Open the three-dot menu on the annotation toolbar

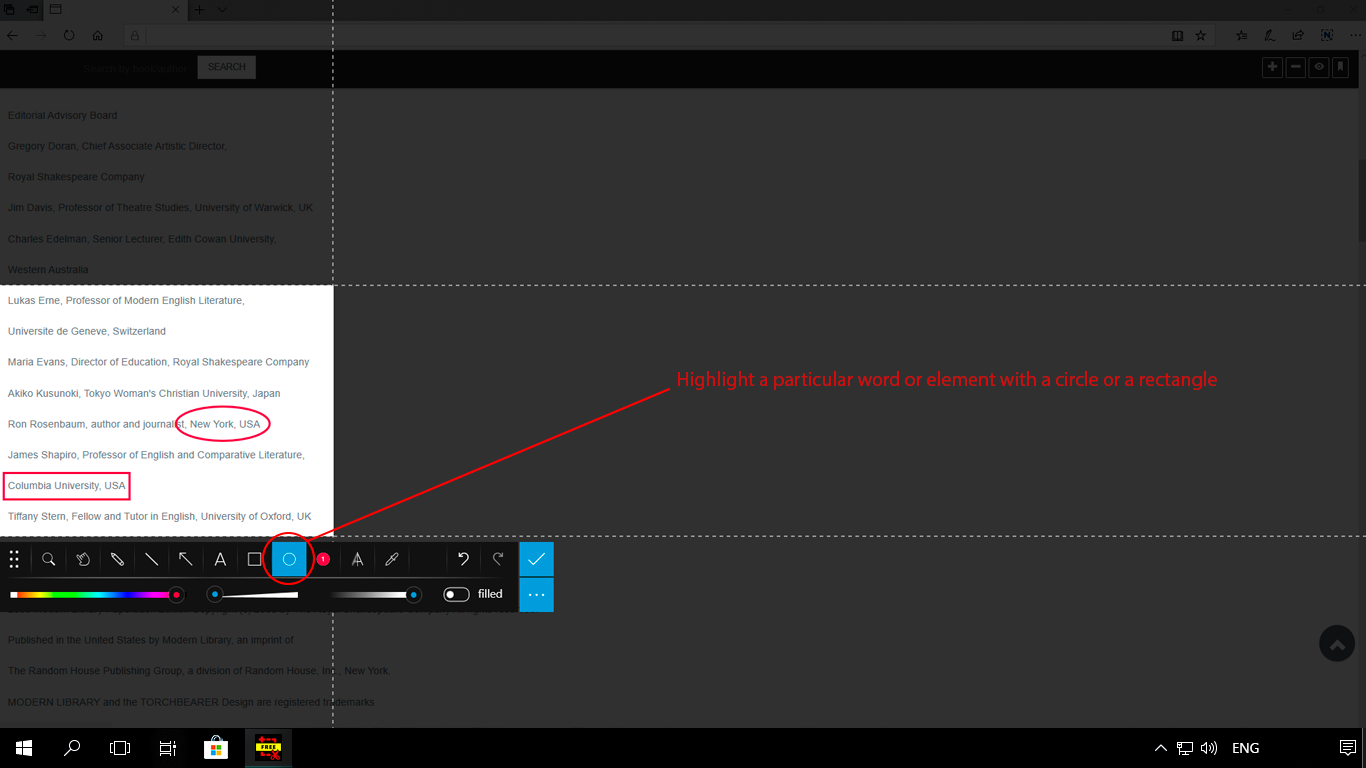pyautogui.click(x=536, y=594)
